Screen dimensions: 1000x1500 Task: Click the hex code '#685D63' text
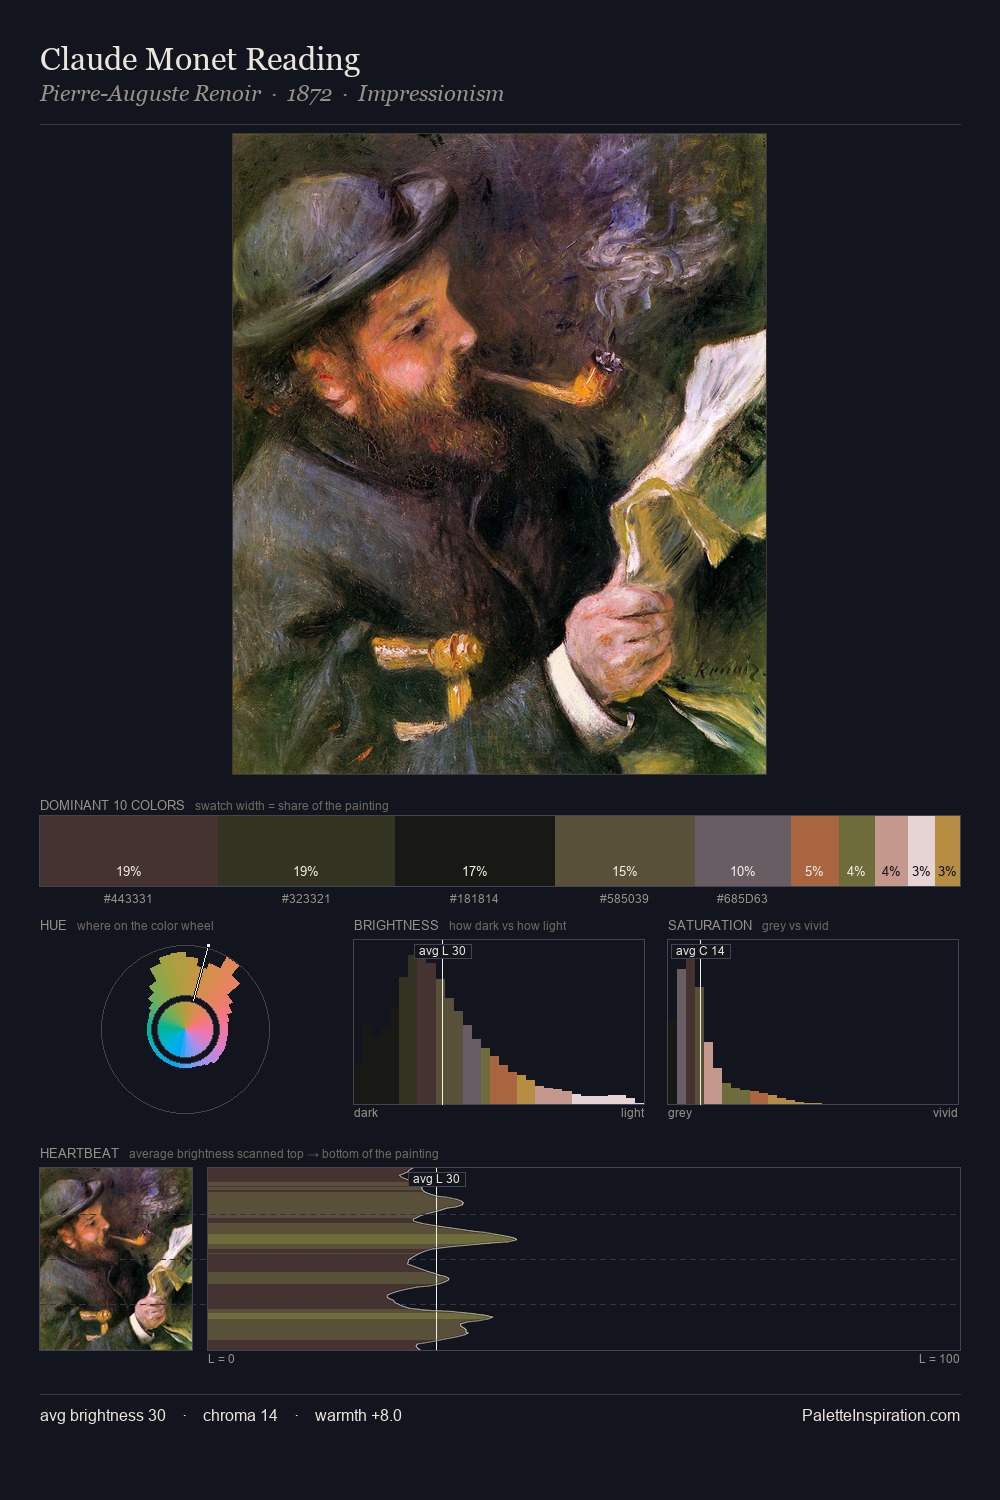pos(742,899)
